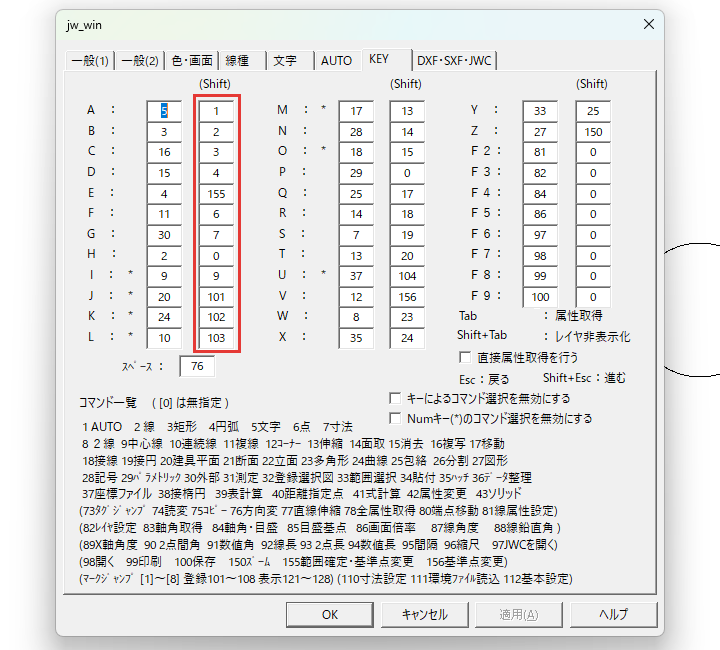The width and height of the screenshot is (720, 650).
Task: Click the F7 key field showing 98
Action: tap(540, 256)
